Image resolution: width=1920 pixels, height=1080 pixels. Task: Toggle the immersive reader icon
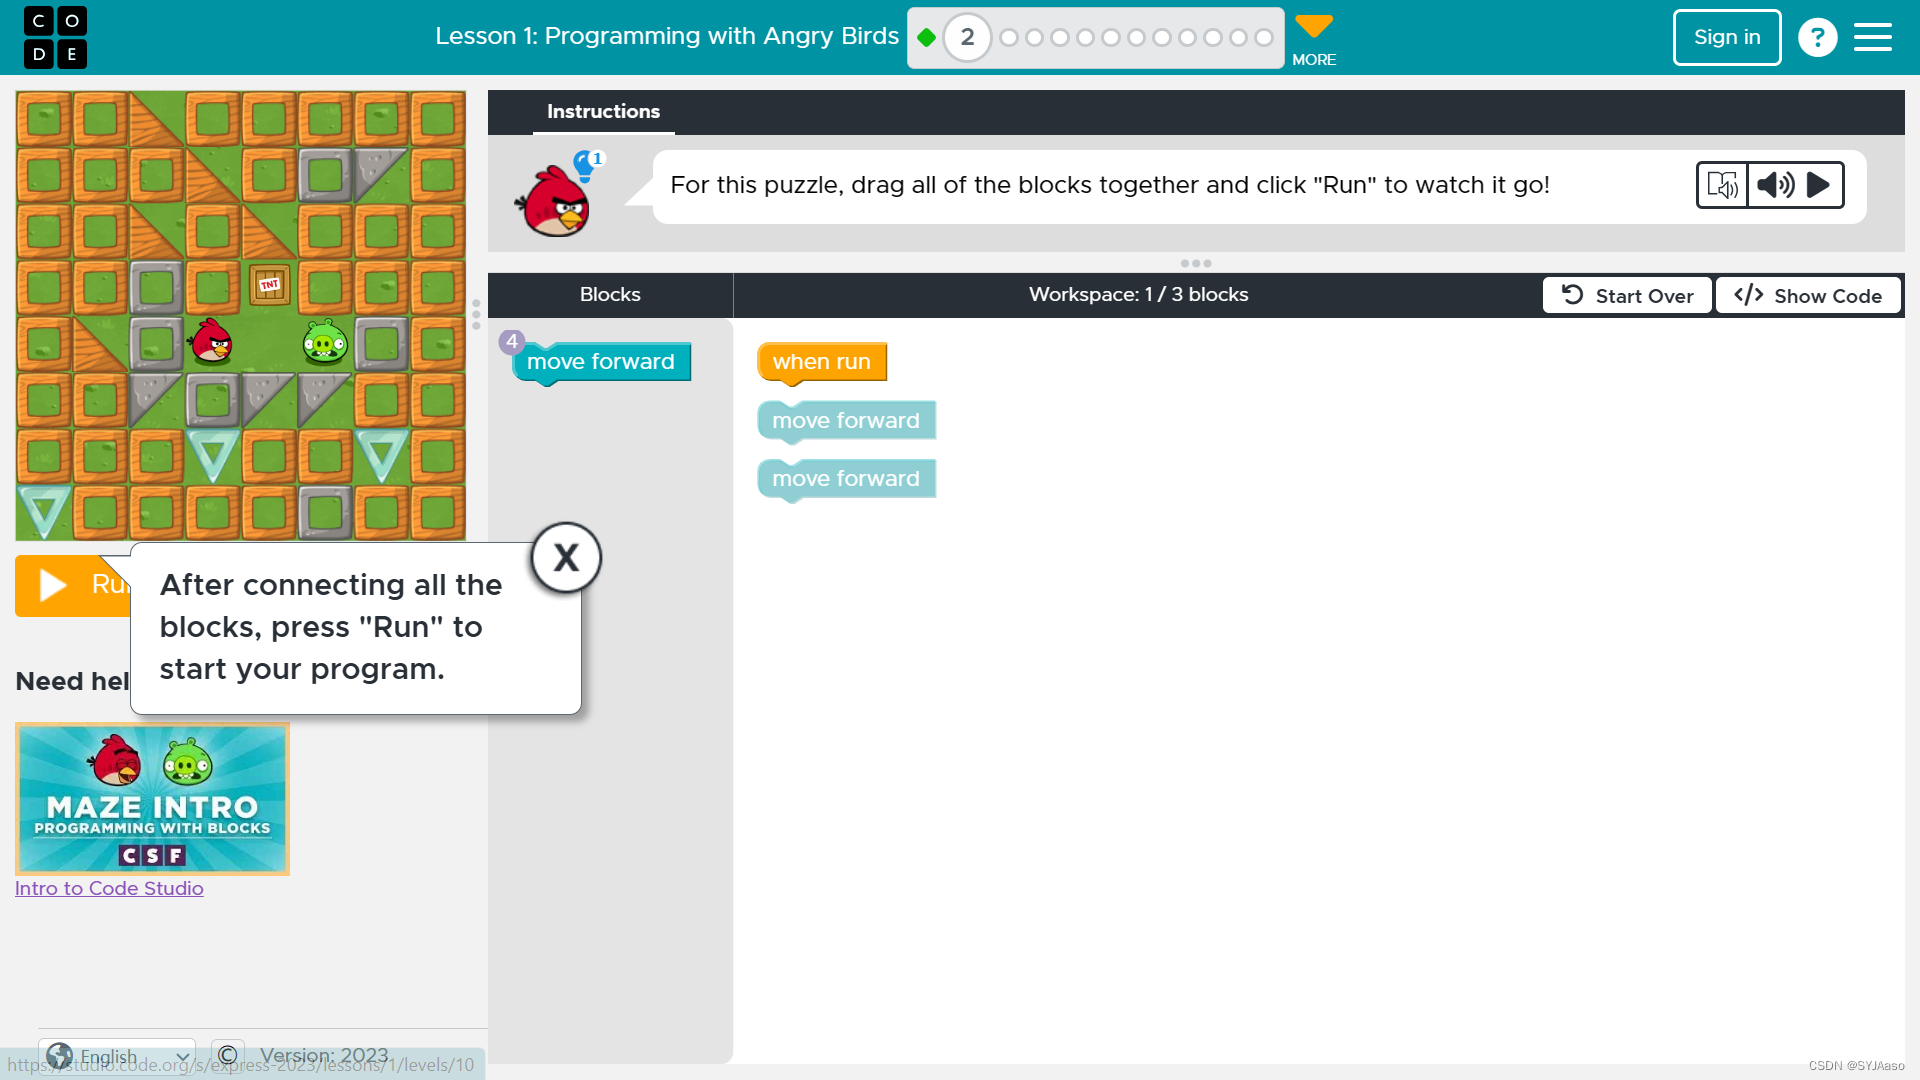click(1722, 185)
